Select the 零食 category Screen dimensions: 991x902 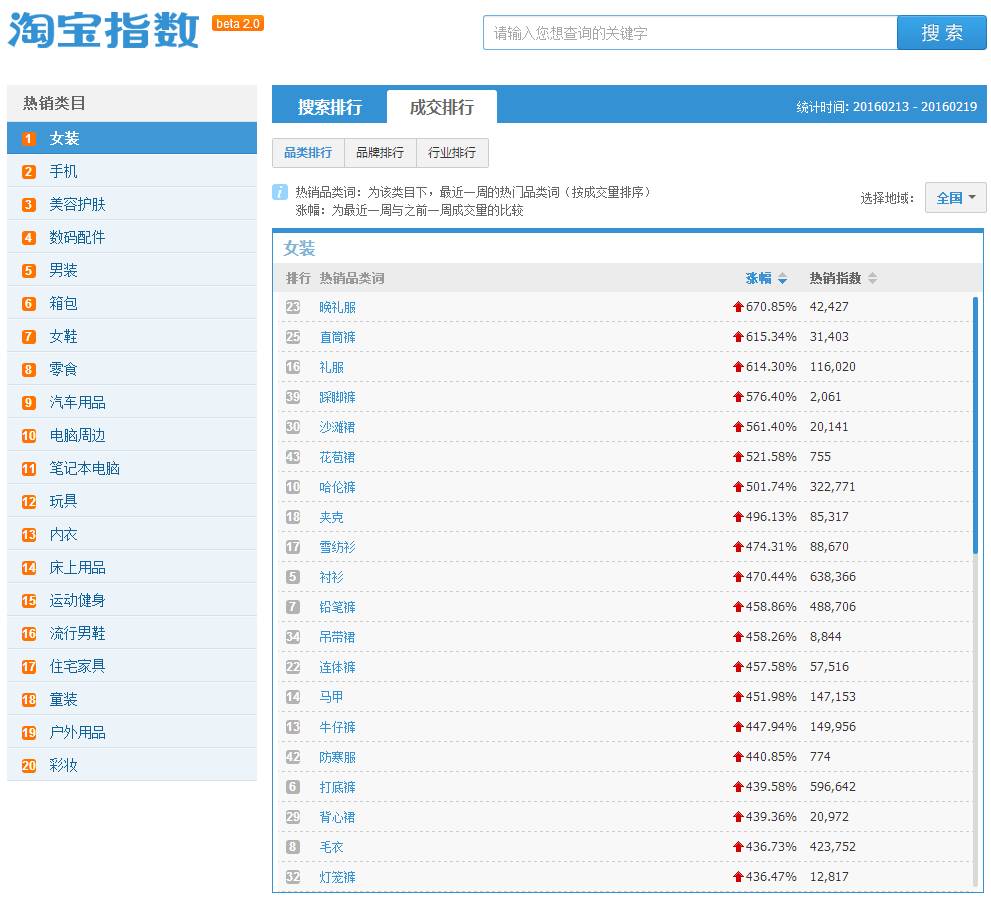coord(132,369)
